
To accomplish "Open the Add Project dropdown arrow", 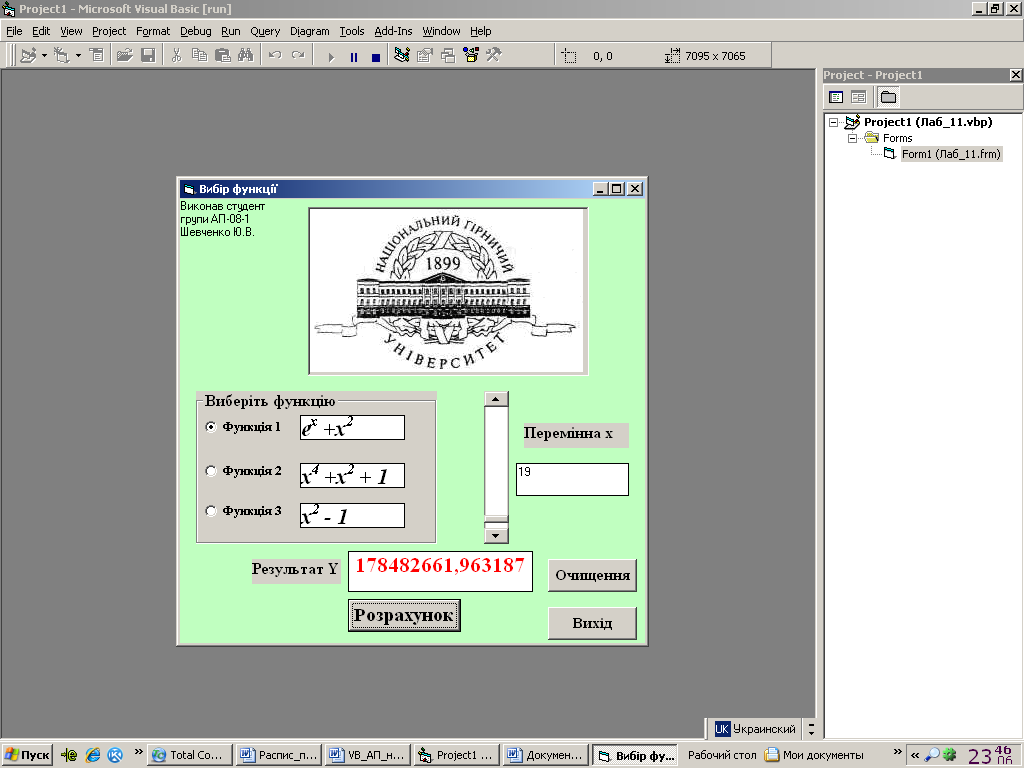I will click(44, 56).
